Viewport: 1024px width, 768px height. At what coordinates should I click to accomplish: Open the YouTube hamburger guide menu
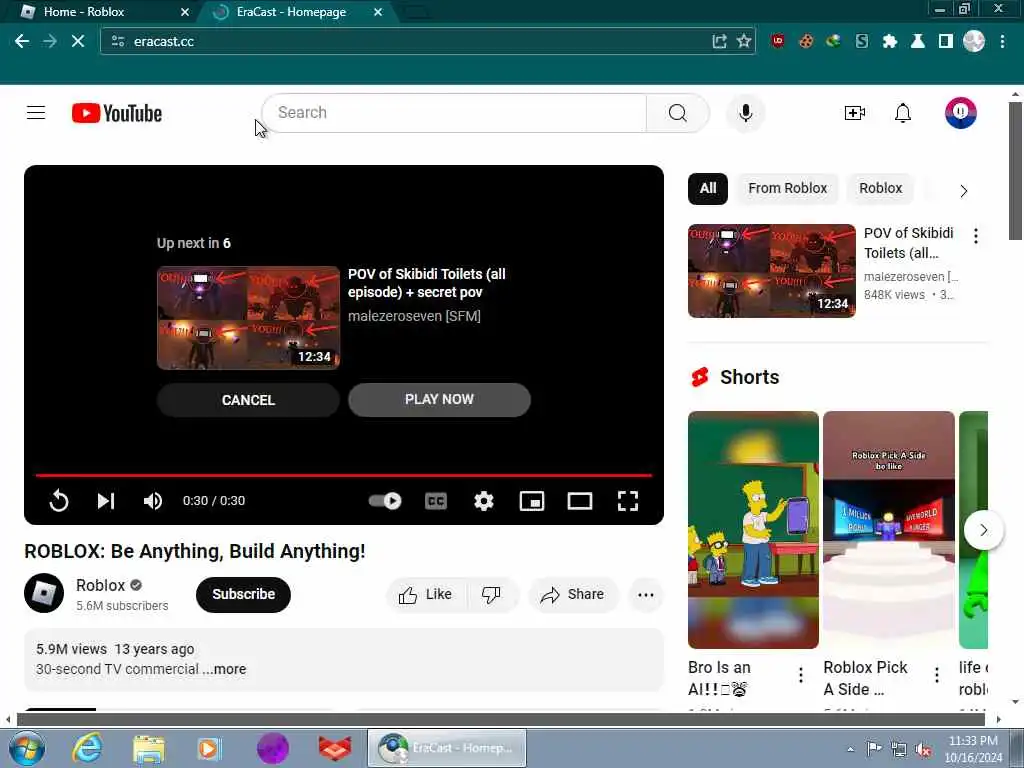coord(36,113)
